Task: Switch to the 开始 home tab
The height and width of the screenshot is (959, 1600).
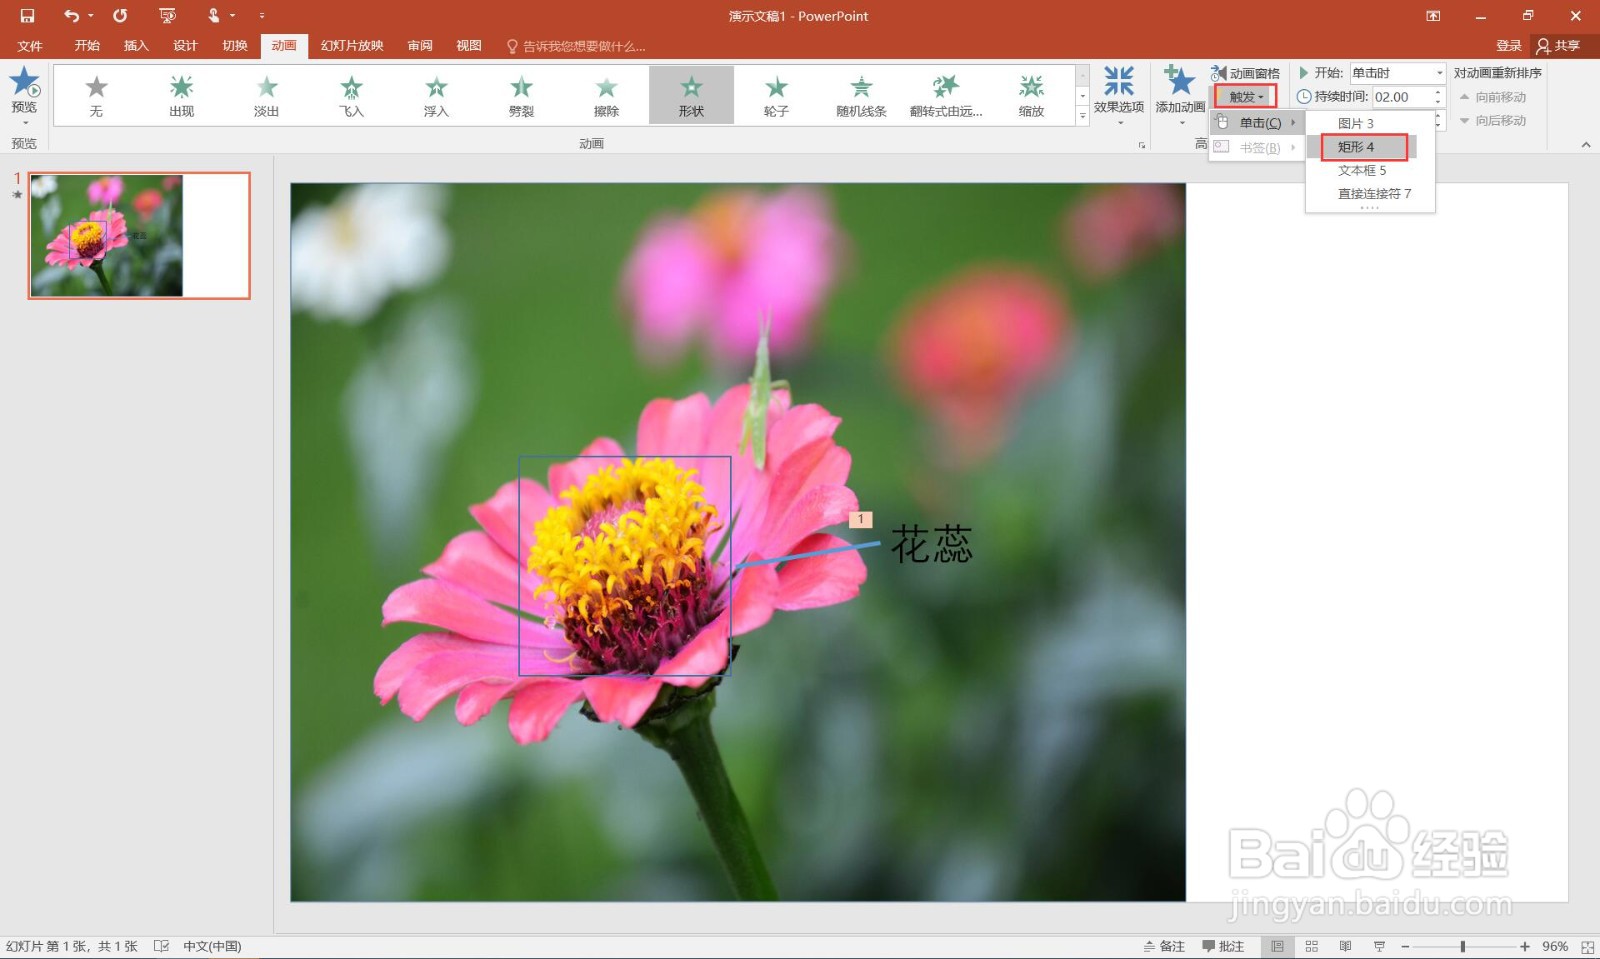Action: click(87, 46)
